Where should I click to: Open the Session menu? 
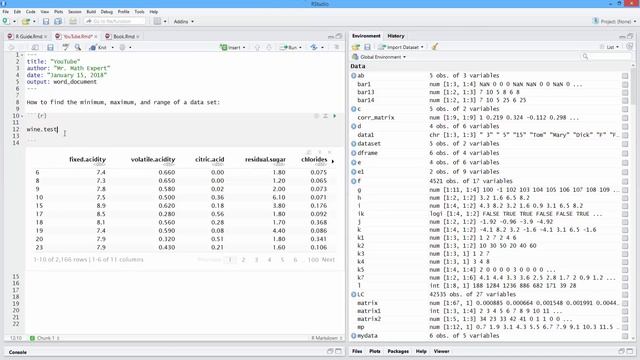pyautogui.click(x=75, y=12)
